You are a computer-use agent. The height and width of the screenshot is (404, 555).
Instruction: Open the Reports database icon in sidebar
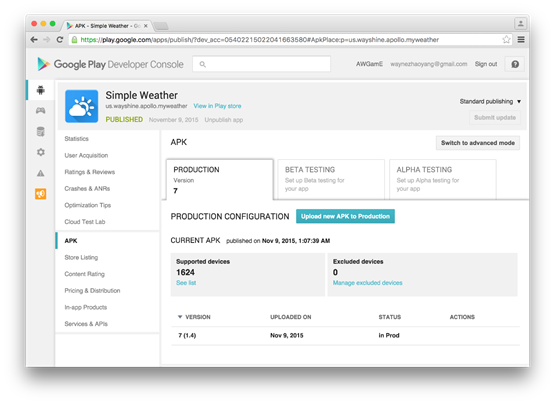tap(41, 131)
